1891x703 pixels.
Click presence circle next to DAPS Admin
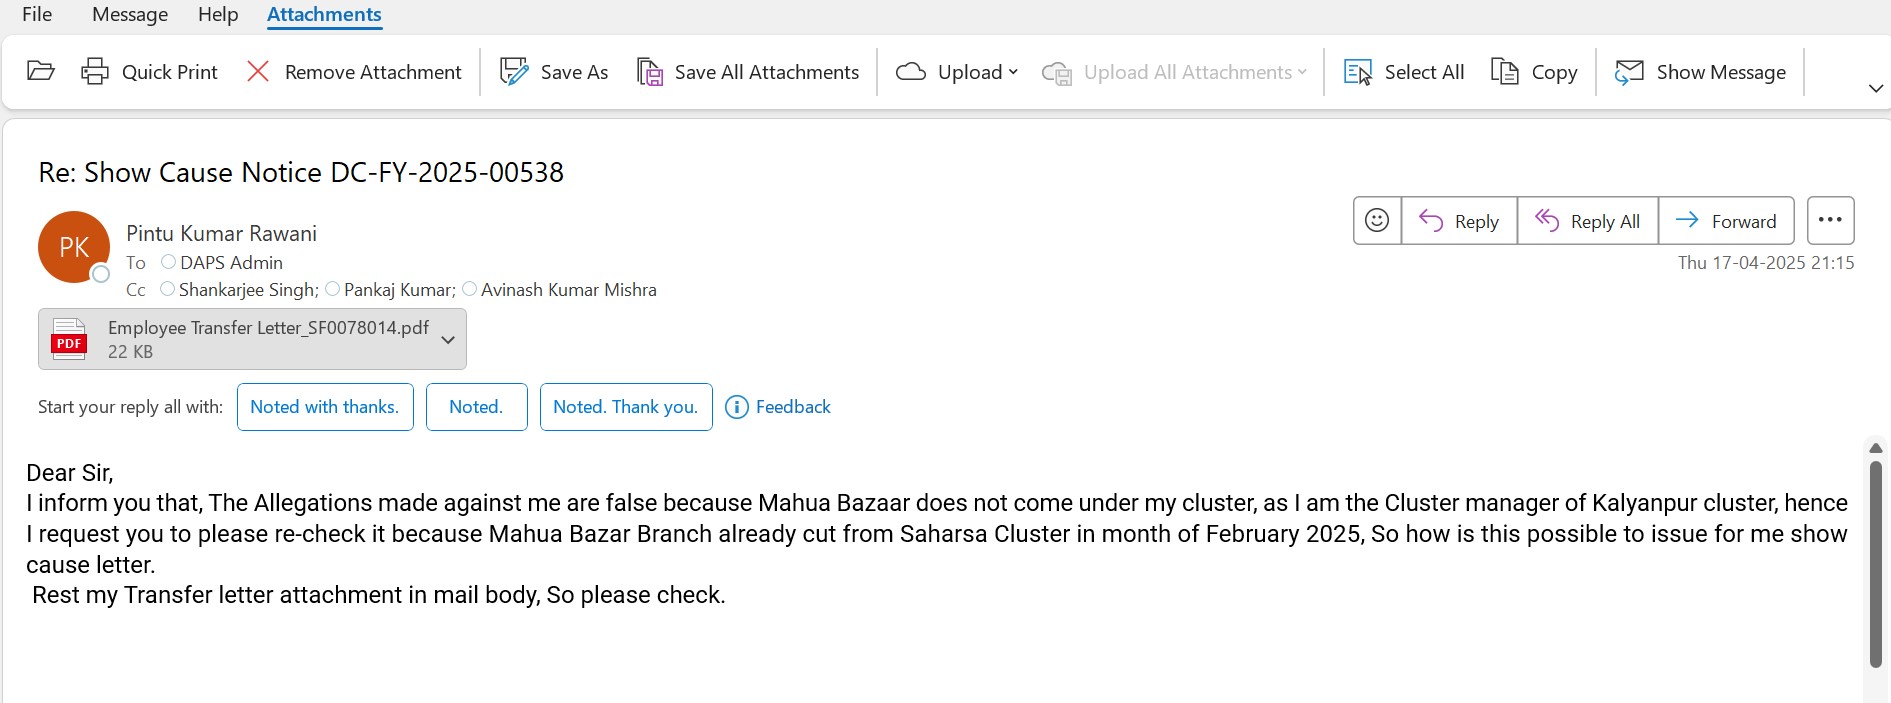pos(168,262)
